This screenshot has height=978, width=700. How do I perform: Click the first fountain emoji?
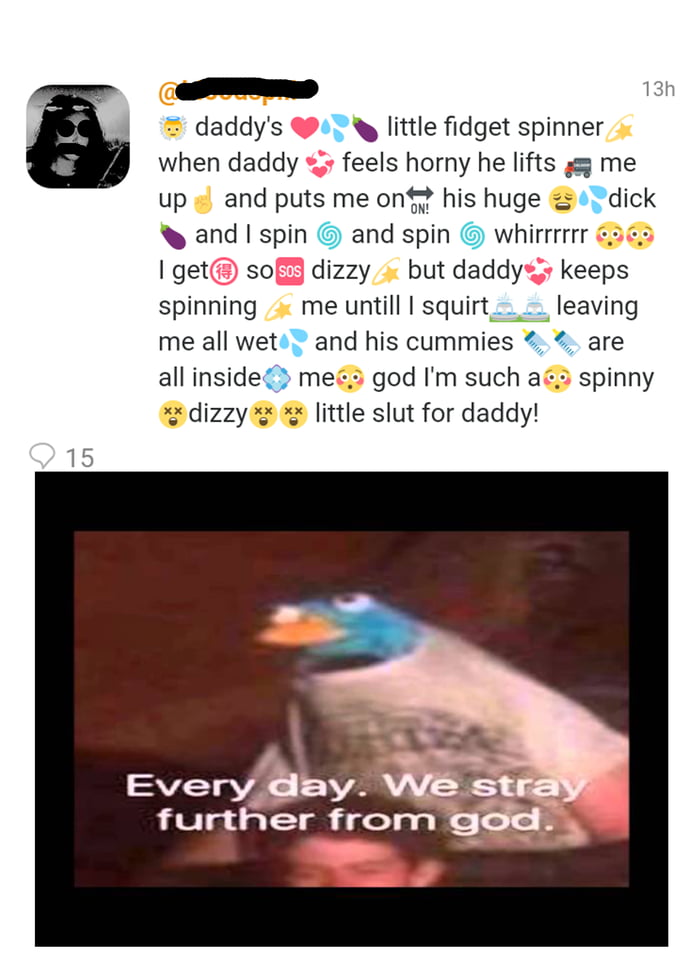[503, 307]
